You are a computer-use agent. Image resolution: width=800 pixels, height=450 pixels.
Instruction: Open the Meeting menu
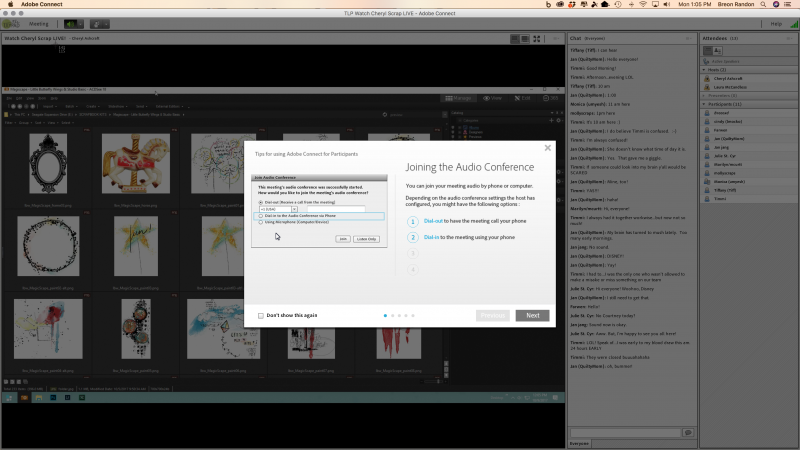coord(39,24)
